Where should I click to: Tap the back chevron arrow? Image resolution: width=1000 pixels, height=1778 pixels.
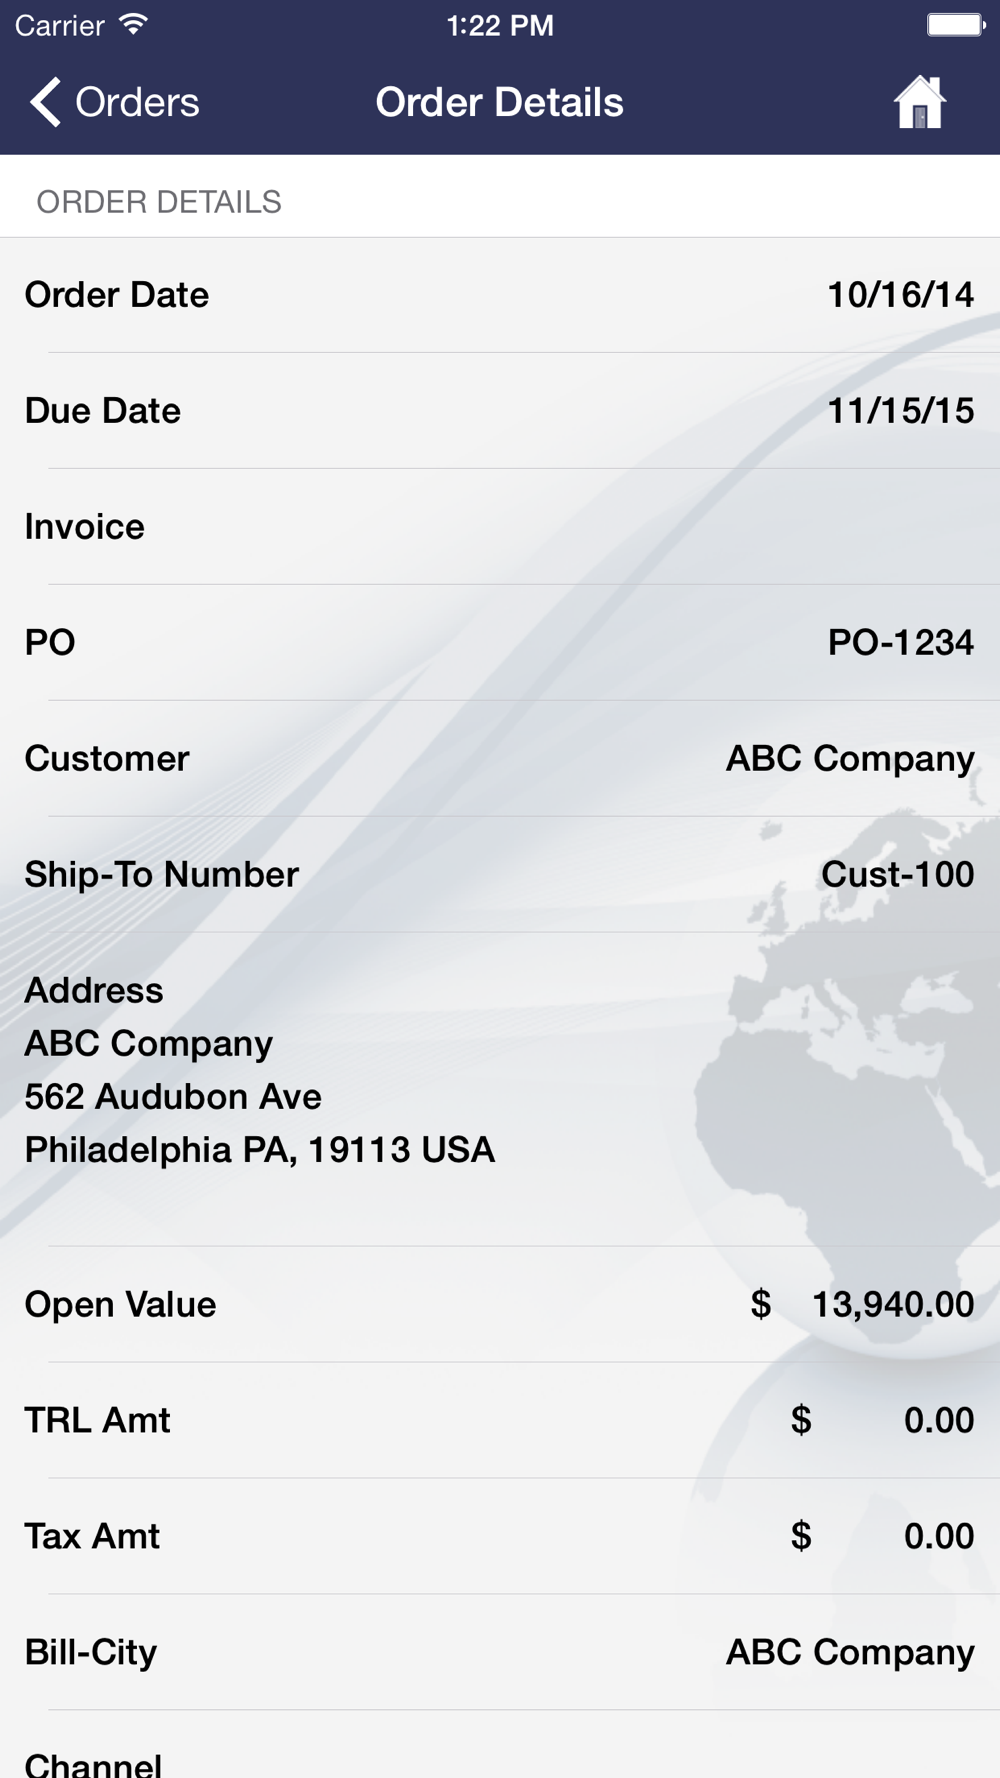tap(45, 102)
